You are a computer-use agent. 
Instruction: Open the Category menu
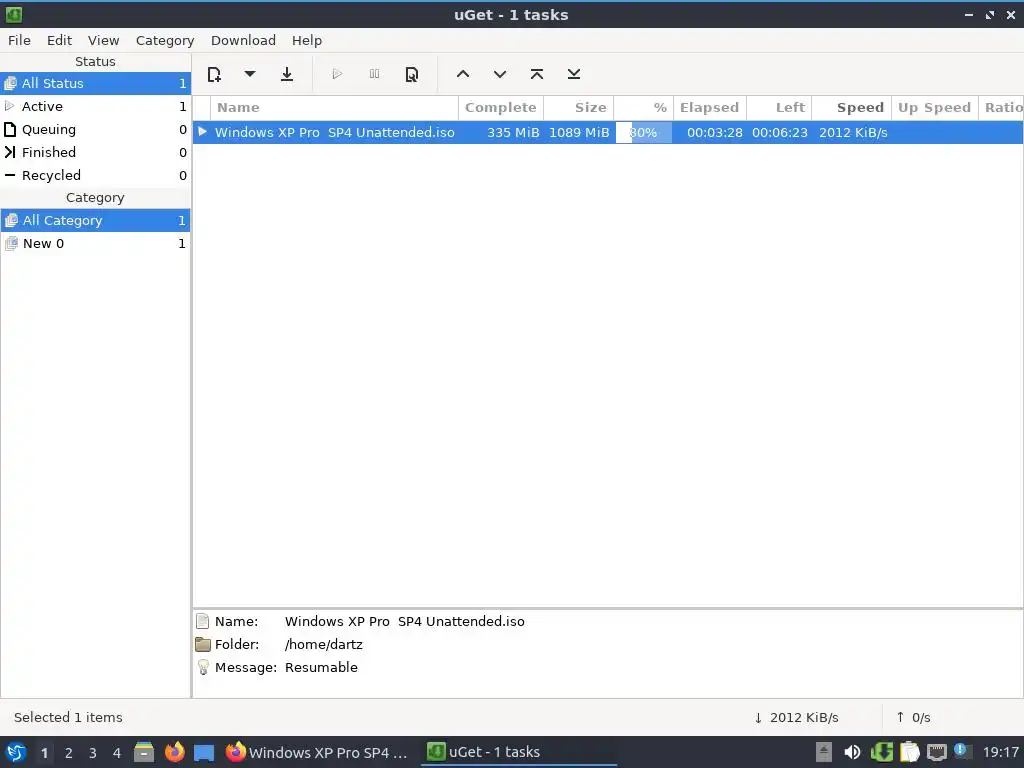click(x=165, y=40)
